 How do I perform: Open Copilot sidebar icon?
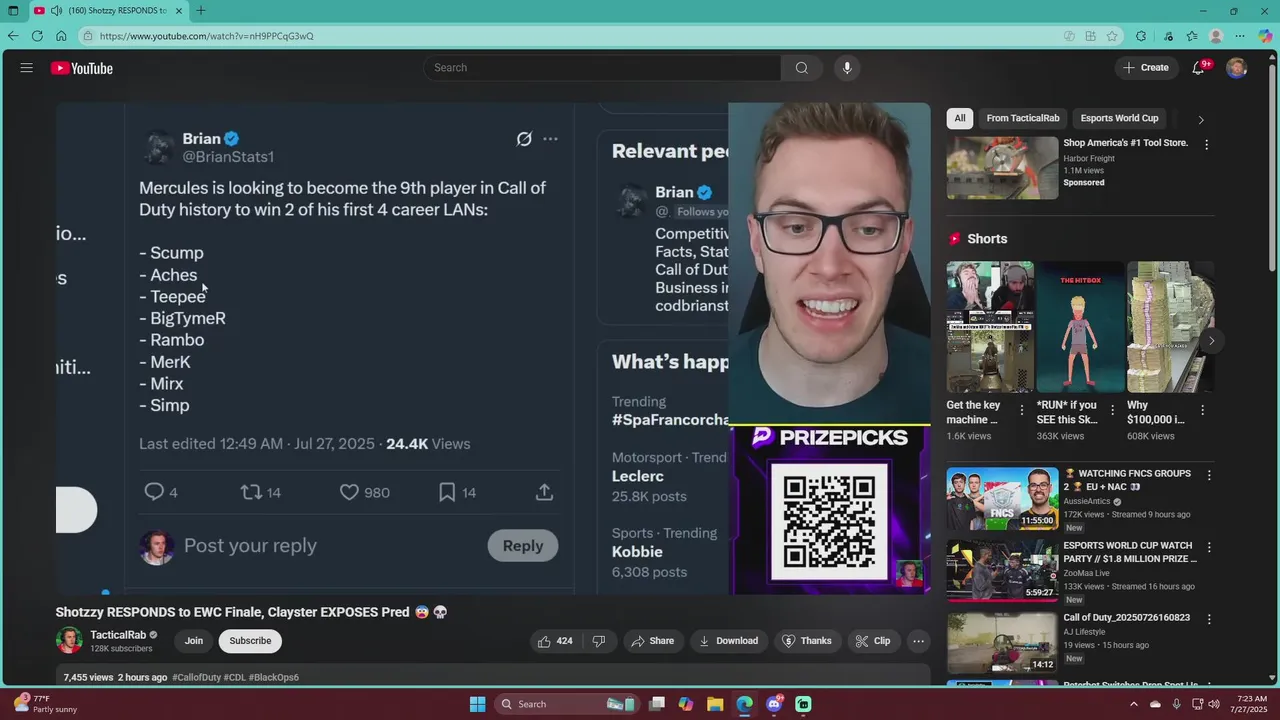coord(1265,36)
